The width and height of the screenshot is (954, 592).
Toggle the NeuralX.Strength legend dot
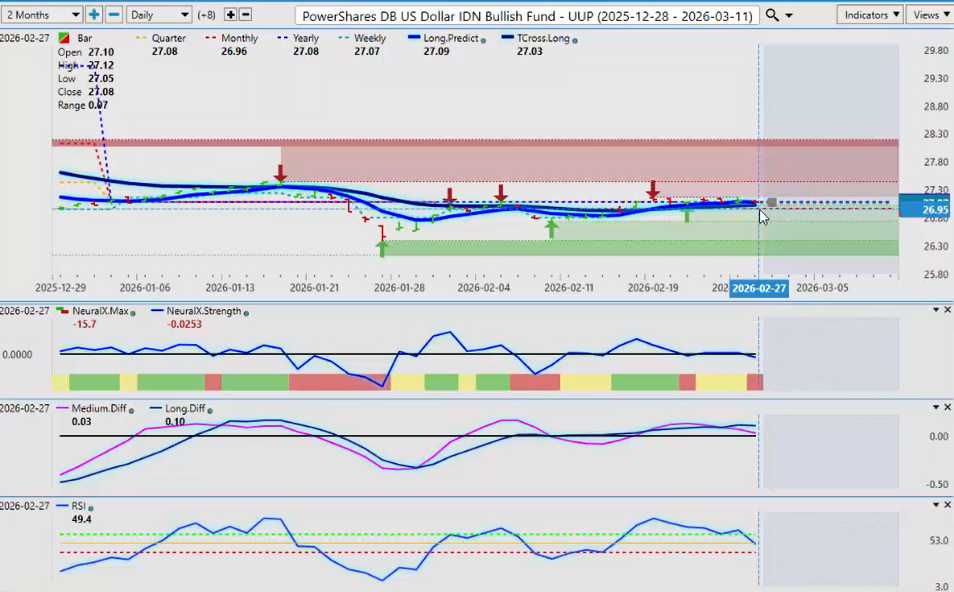(x=247, y=311)
